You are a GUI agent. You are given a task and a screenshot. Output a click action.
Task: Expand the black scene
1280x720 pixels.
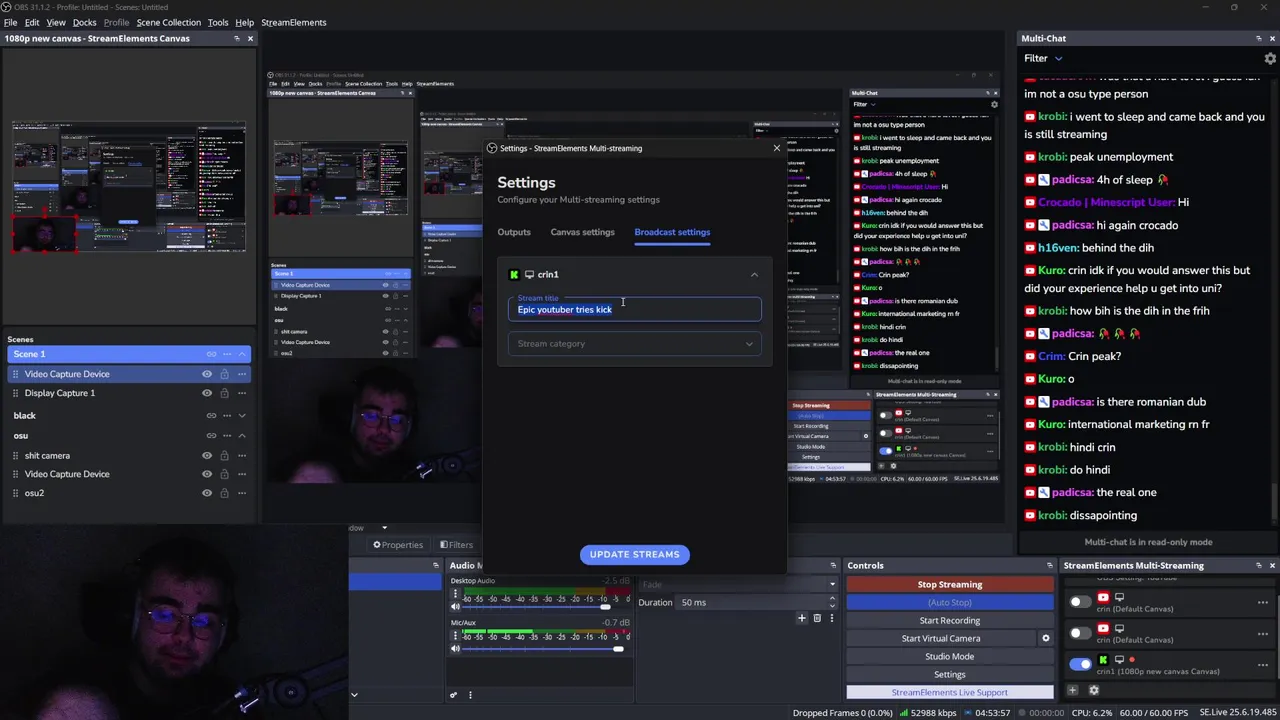tap(242, 415)
